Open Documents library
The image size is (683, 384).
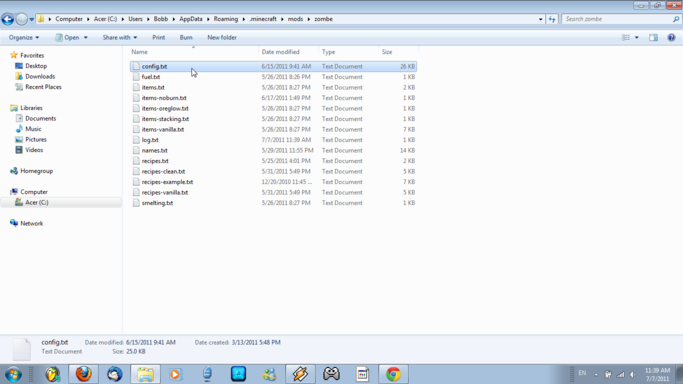[x=36, y=118]
